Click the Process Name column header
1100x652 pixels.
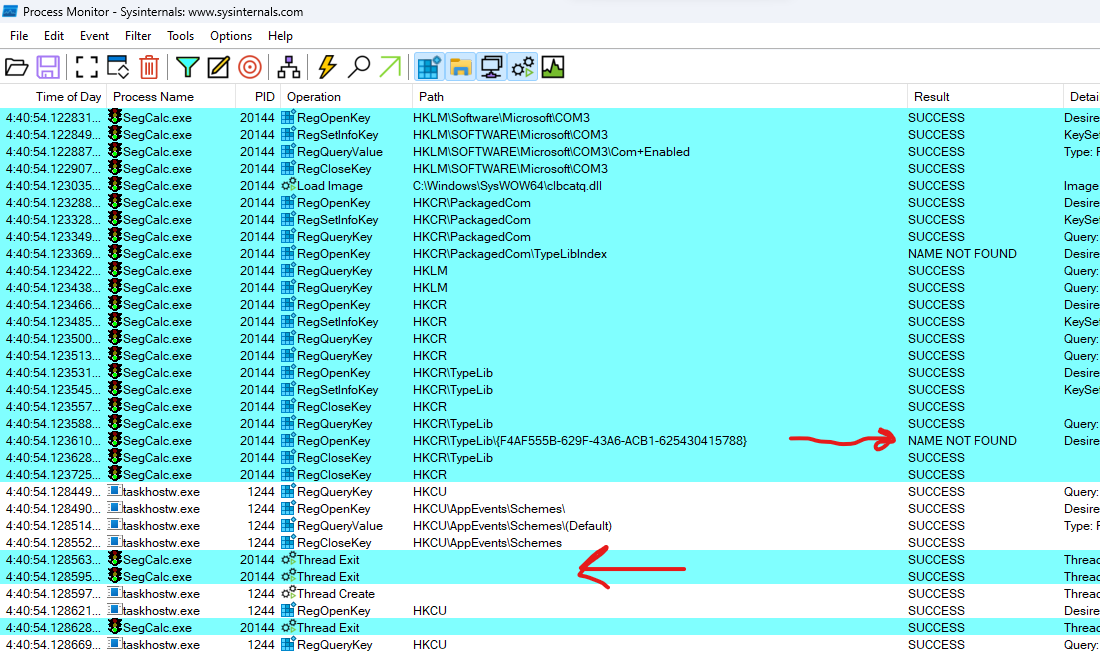(170, 97)
